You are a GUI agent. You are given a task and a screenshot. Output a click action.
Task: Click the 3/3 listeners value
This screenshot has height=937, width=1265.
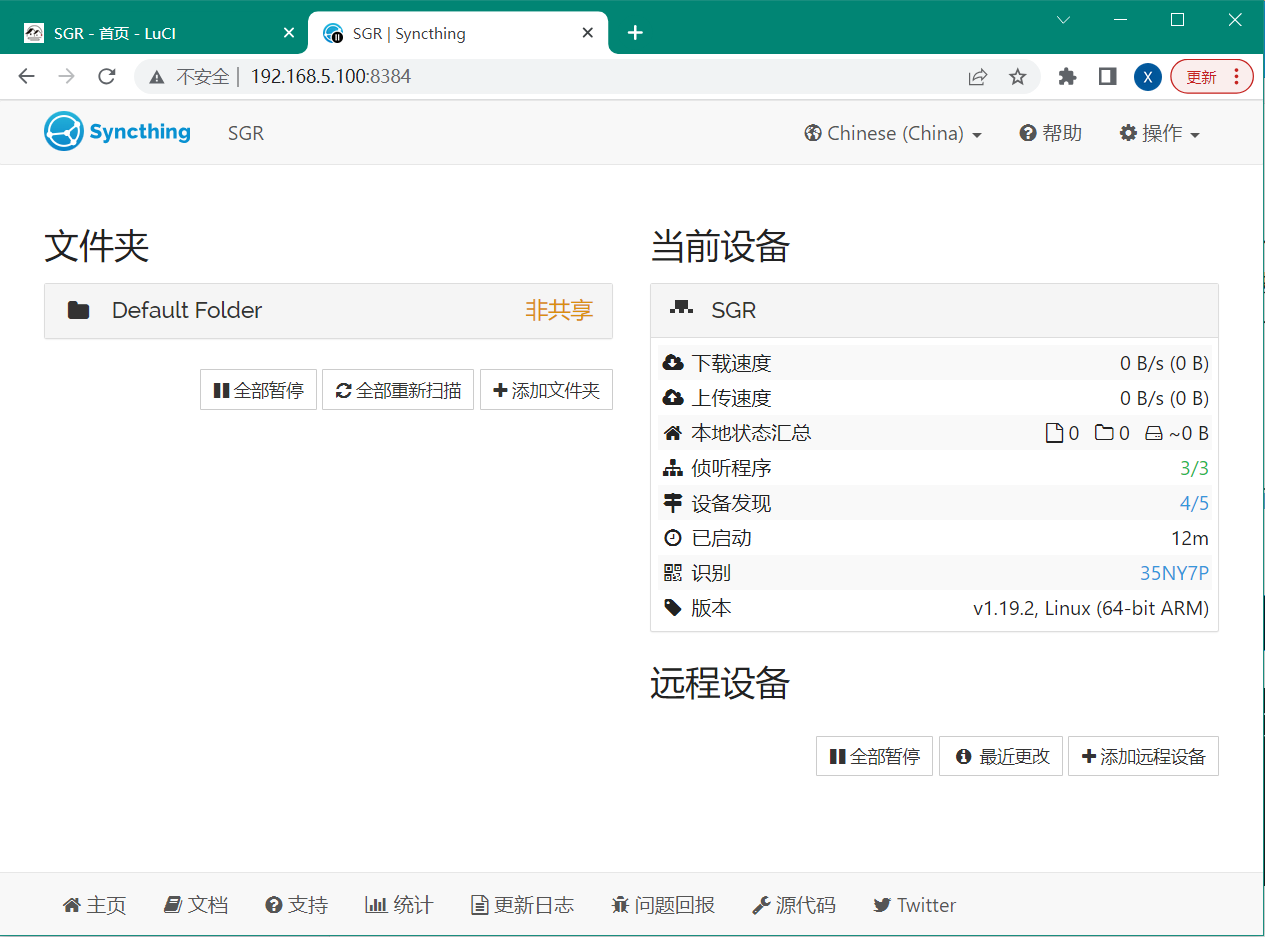(1194, 468)
